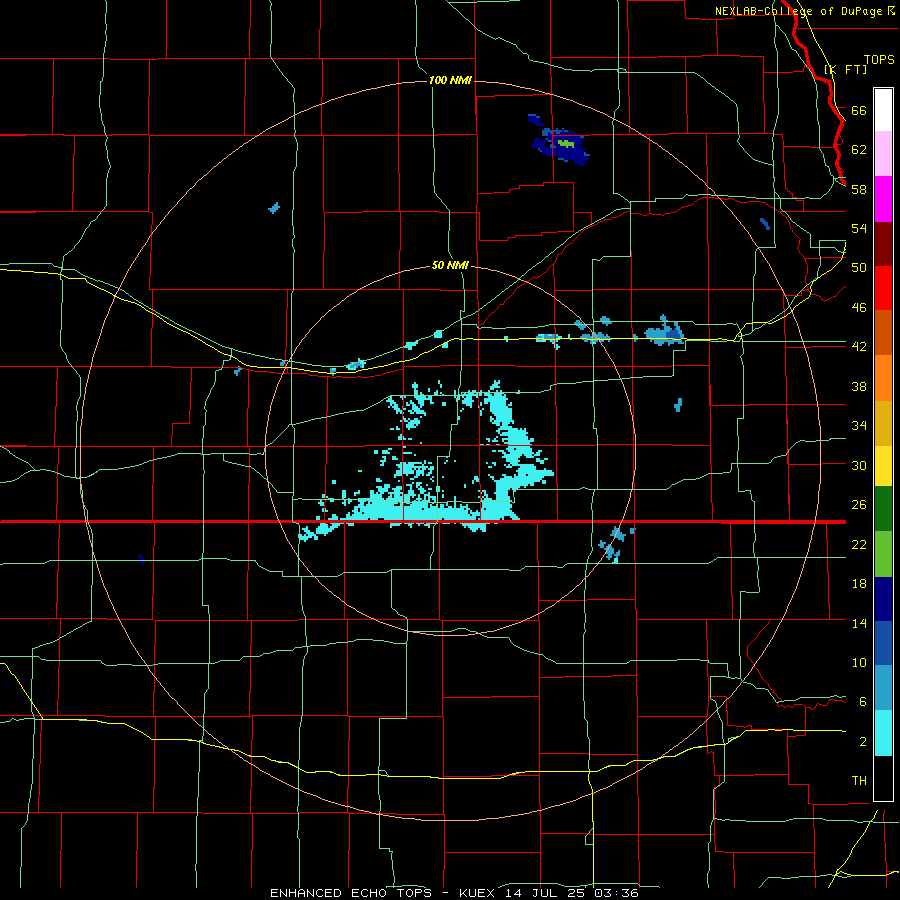Click the TH threshold label

[859, 781]
